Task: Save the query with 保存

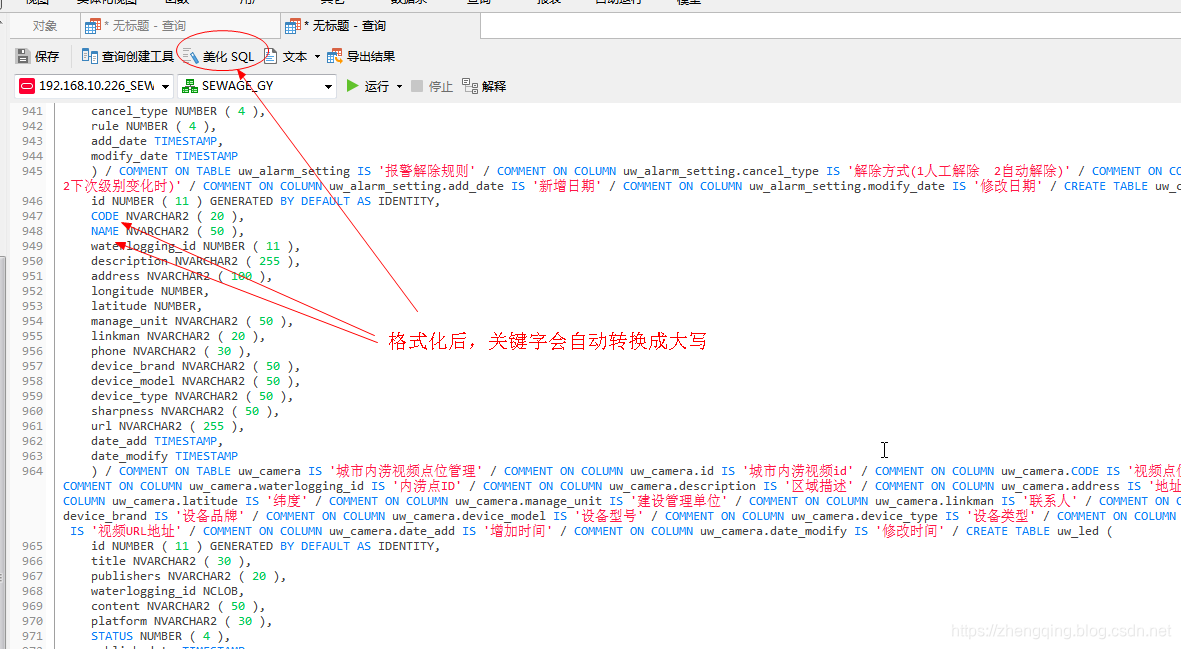Action: (38, 56)
